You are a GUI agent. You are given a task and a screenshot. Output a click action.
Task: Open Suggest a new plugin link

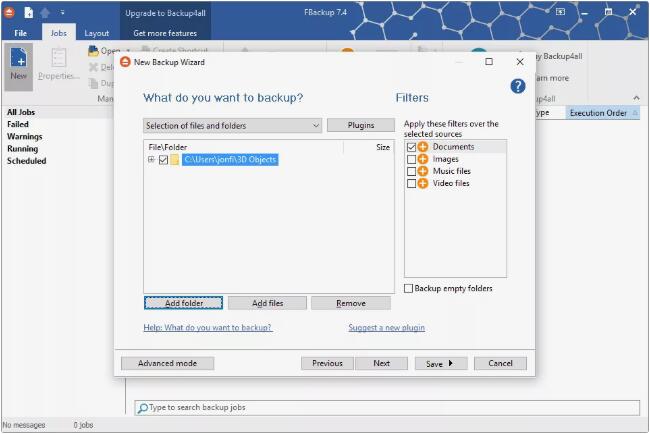click(x=386, y=327)
